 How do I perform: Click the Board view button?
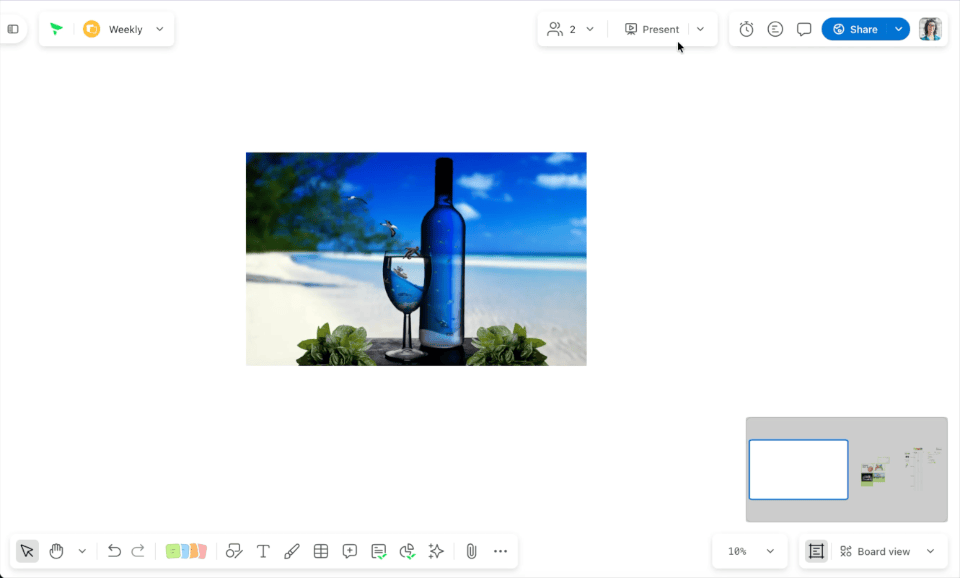875,551
